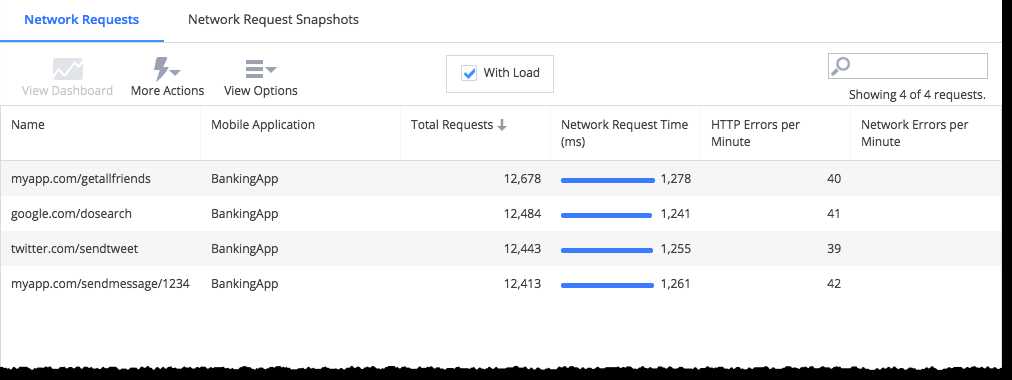
Task: Click the request time value 1,261
Action: [675, 283]
